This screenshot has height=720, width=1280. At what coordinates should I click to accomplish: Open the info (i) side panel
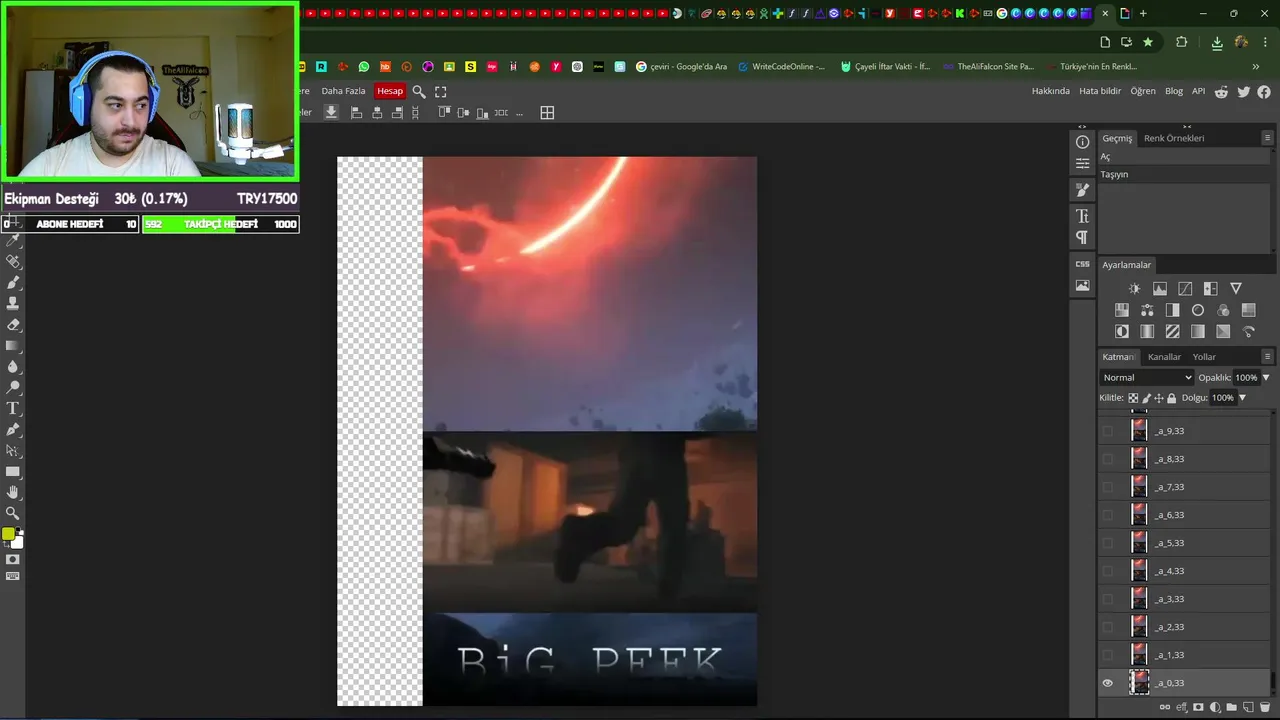pyautogui.click(x=1082, y=142)
